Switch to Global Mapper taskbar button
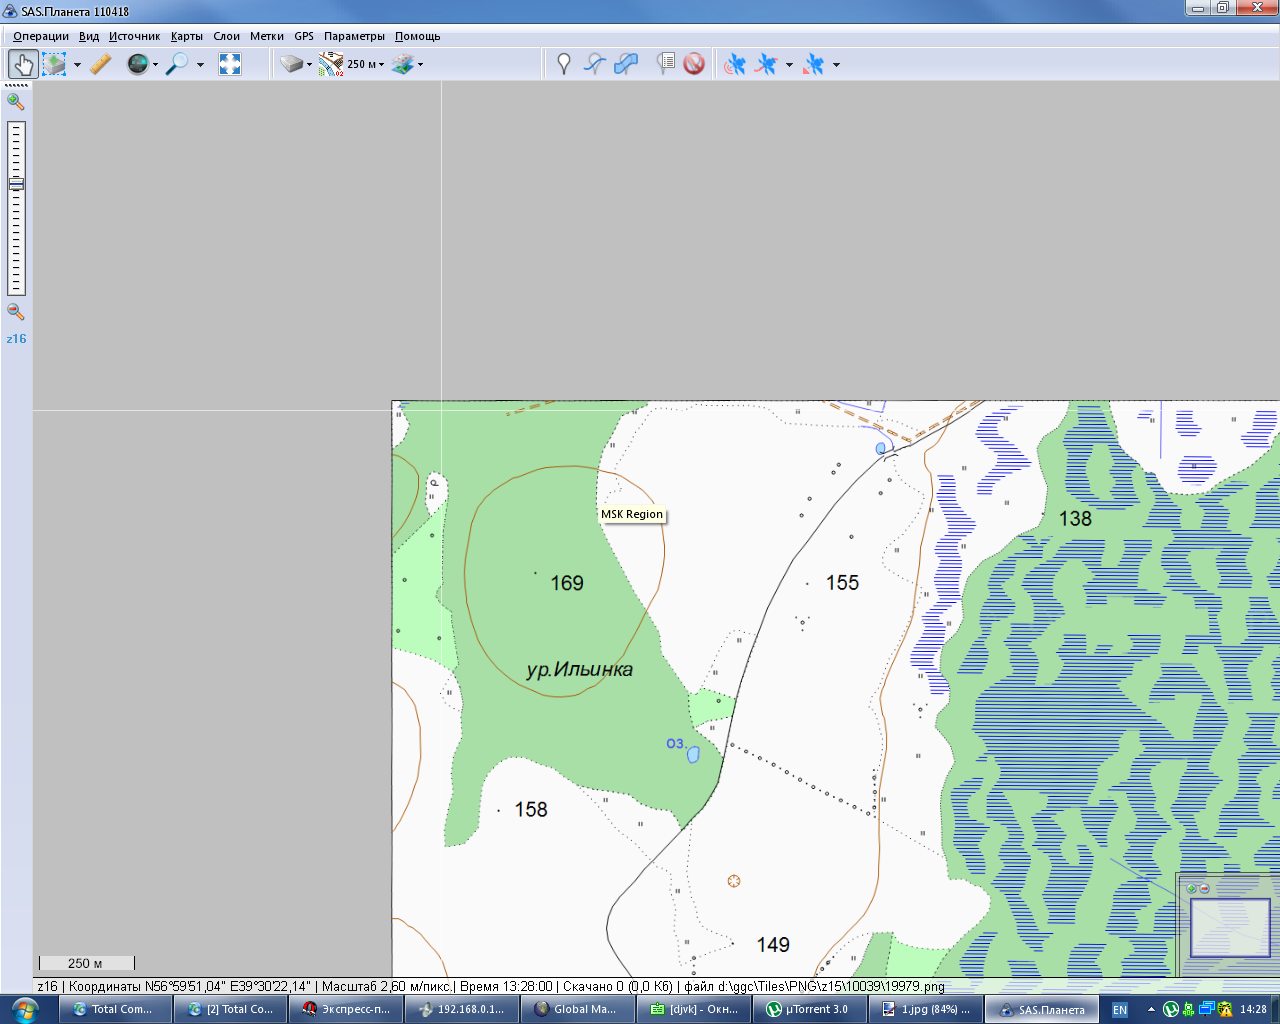 [577, 1009]
